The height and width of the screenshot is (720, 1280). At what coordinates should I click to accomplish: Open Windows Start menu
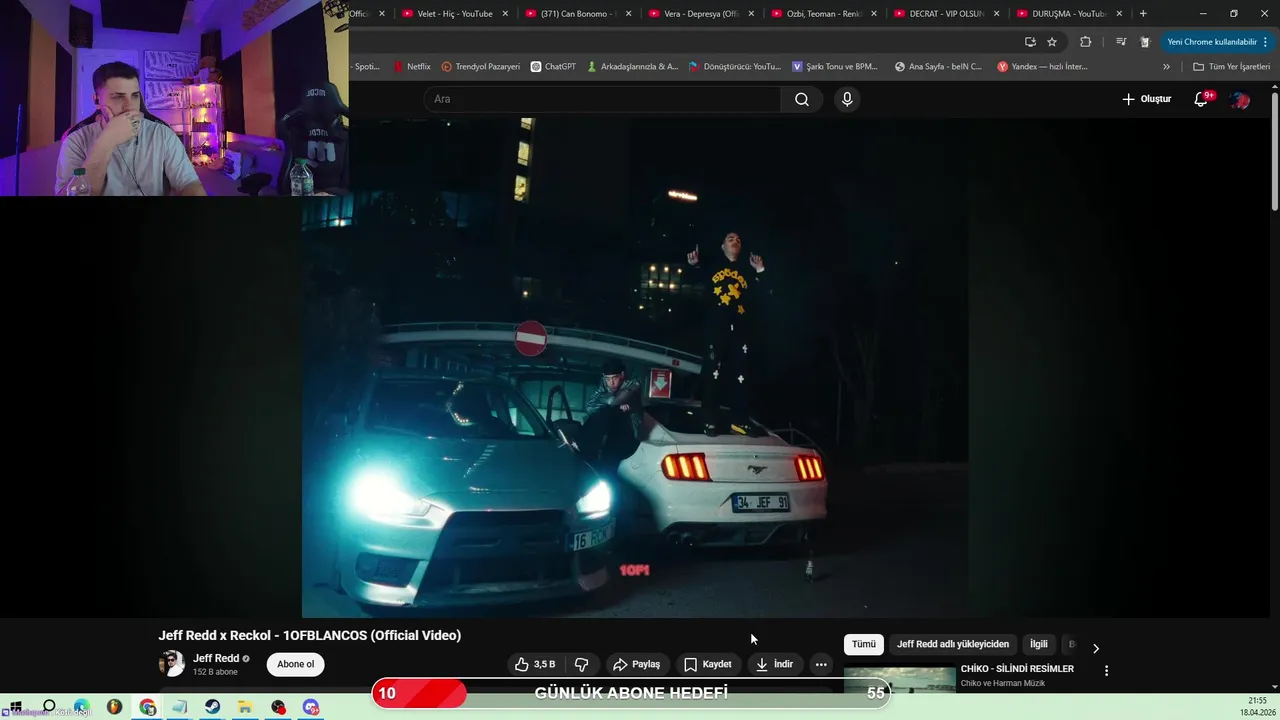[x=15, y=707]
